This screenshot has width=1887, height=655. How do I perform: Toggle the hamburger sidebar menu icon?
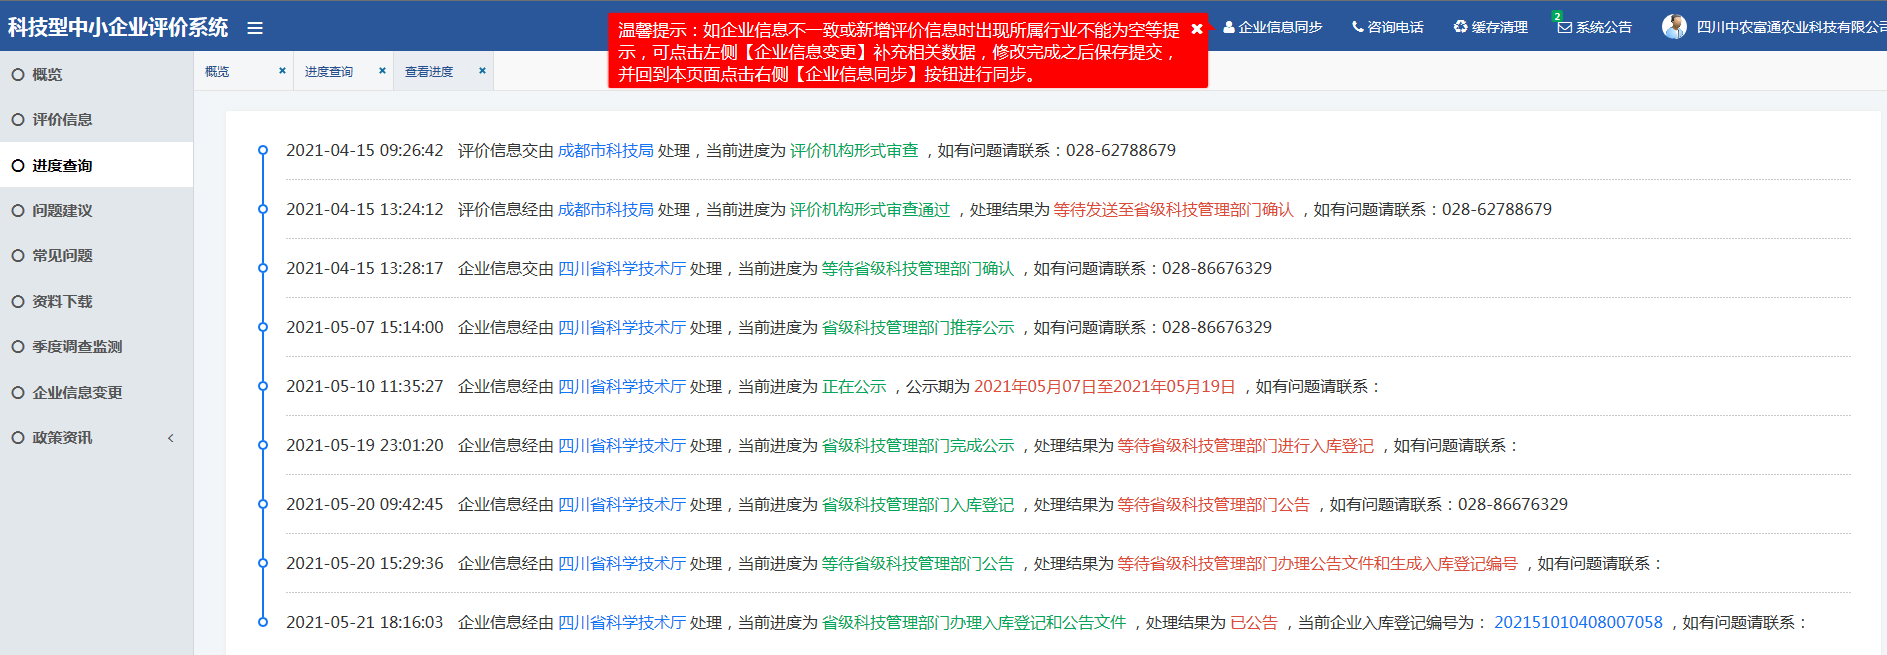(x=255, y=28)
